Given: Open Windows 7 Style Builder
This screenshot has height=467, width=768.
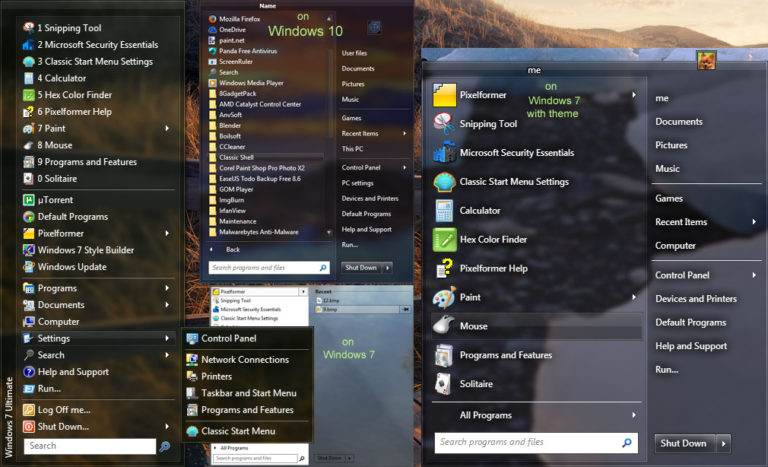Looking at the screenshot, I should click(x=84, y=250).
